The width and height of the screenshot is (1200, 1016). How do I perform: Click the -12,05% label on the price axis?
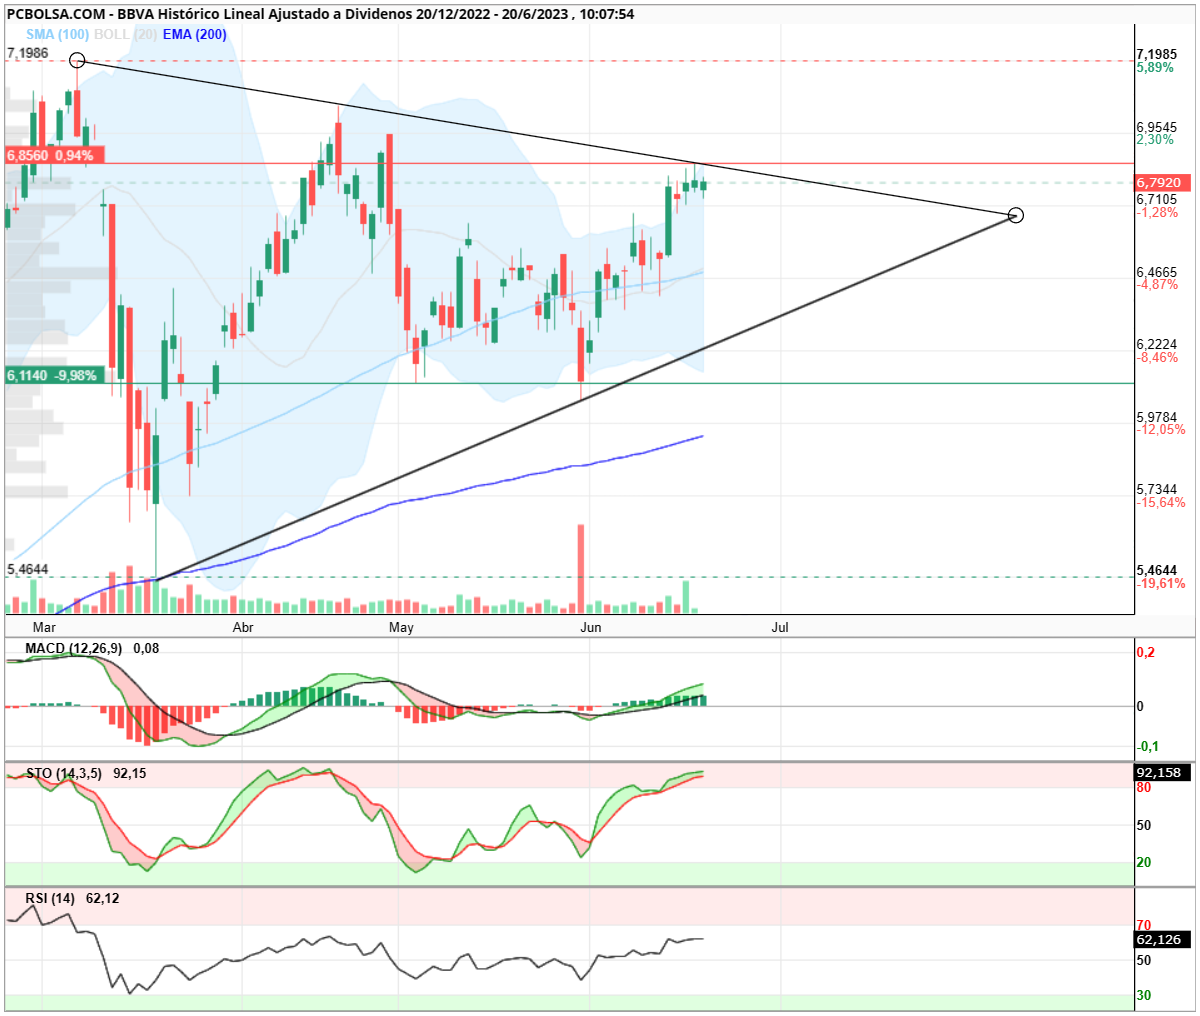(x=1161, y=430)
